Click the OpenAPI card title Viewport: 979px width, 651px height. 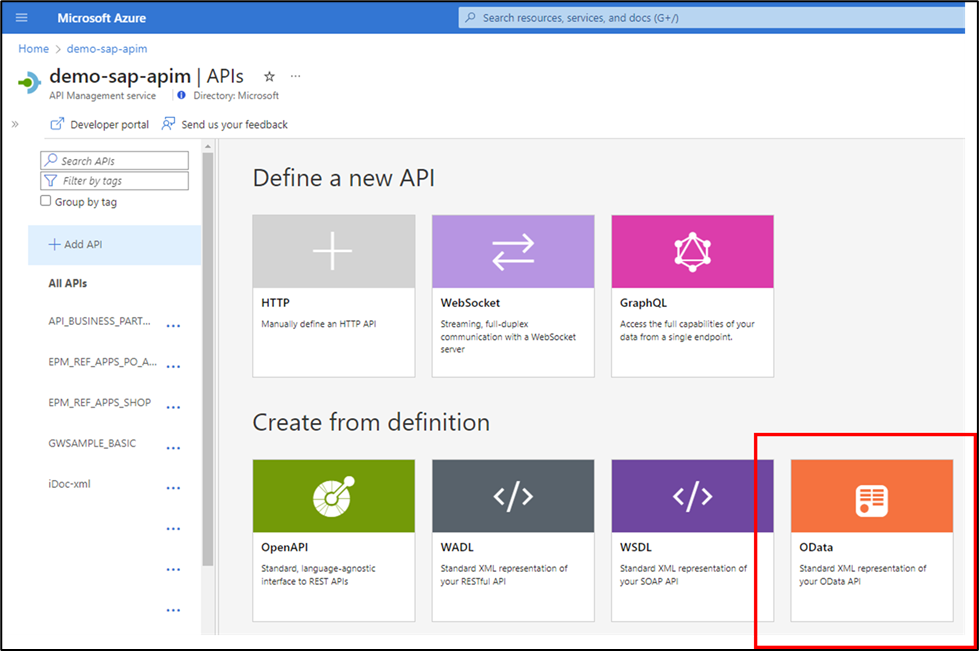285,547
